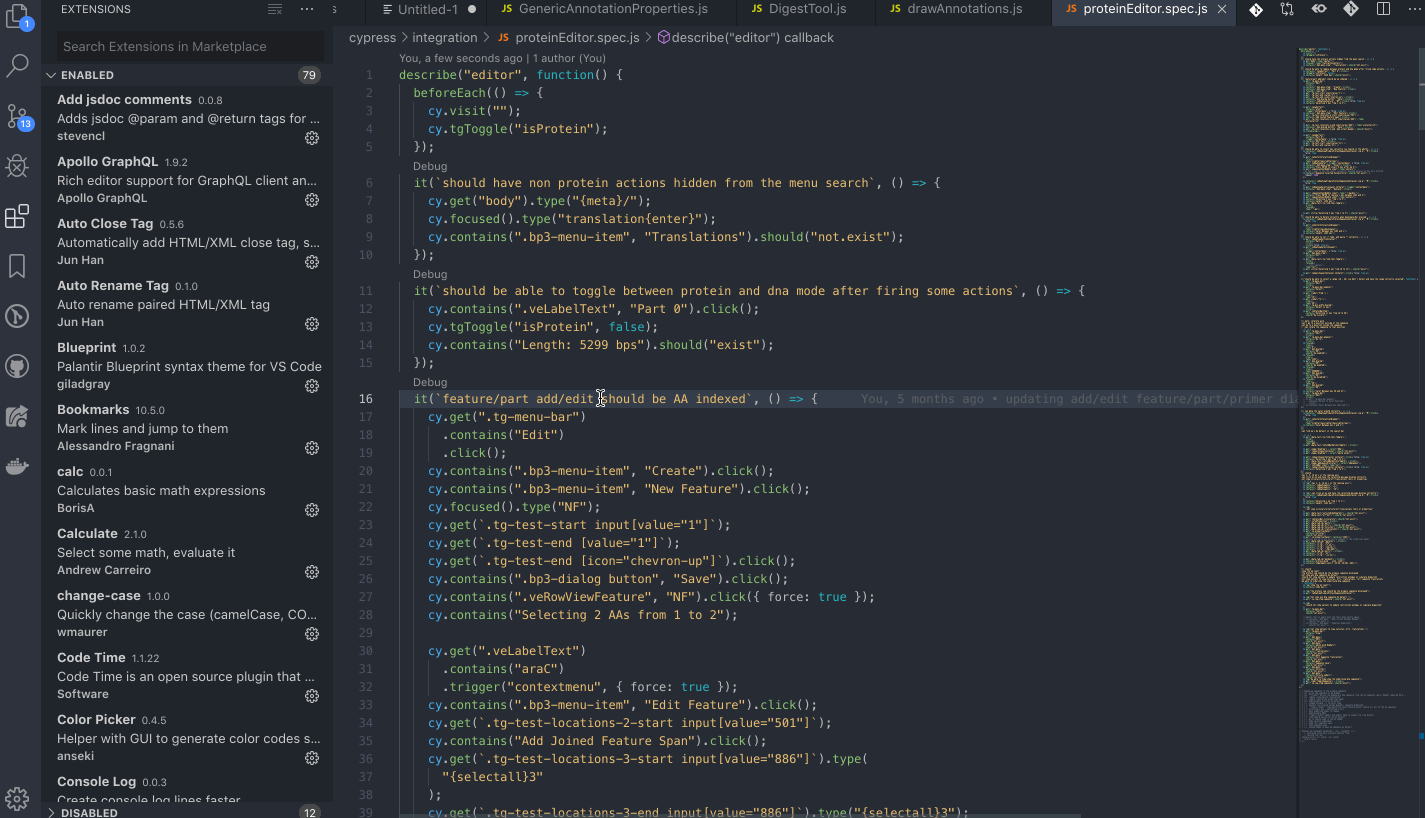1425x818 pixels.
Task: Open filter options for the Extensions list
Action: click(274, 9)
